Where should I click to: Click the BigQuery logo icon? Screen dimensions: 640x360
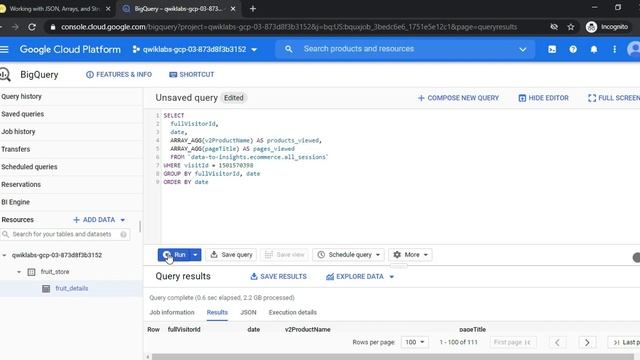click(5, 75)
